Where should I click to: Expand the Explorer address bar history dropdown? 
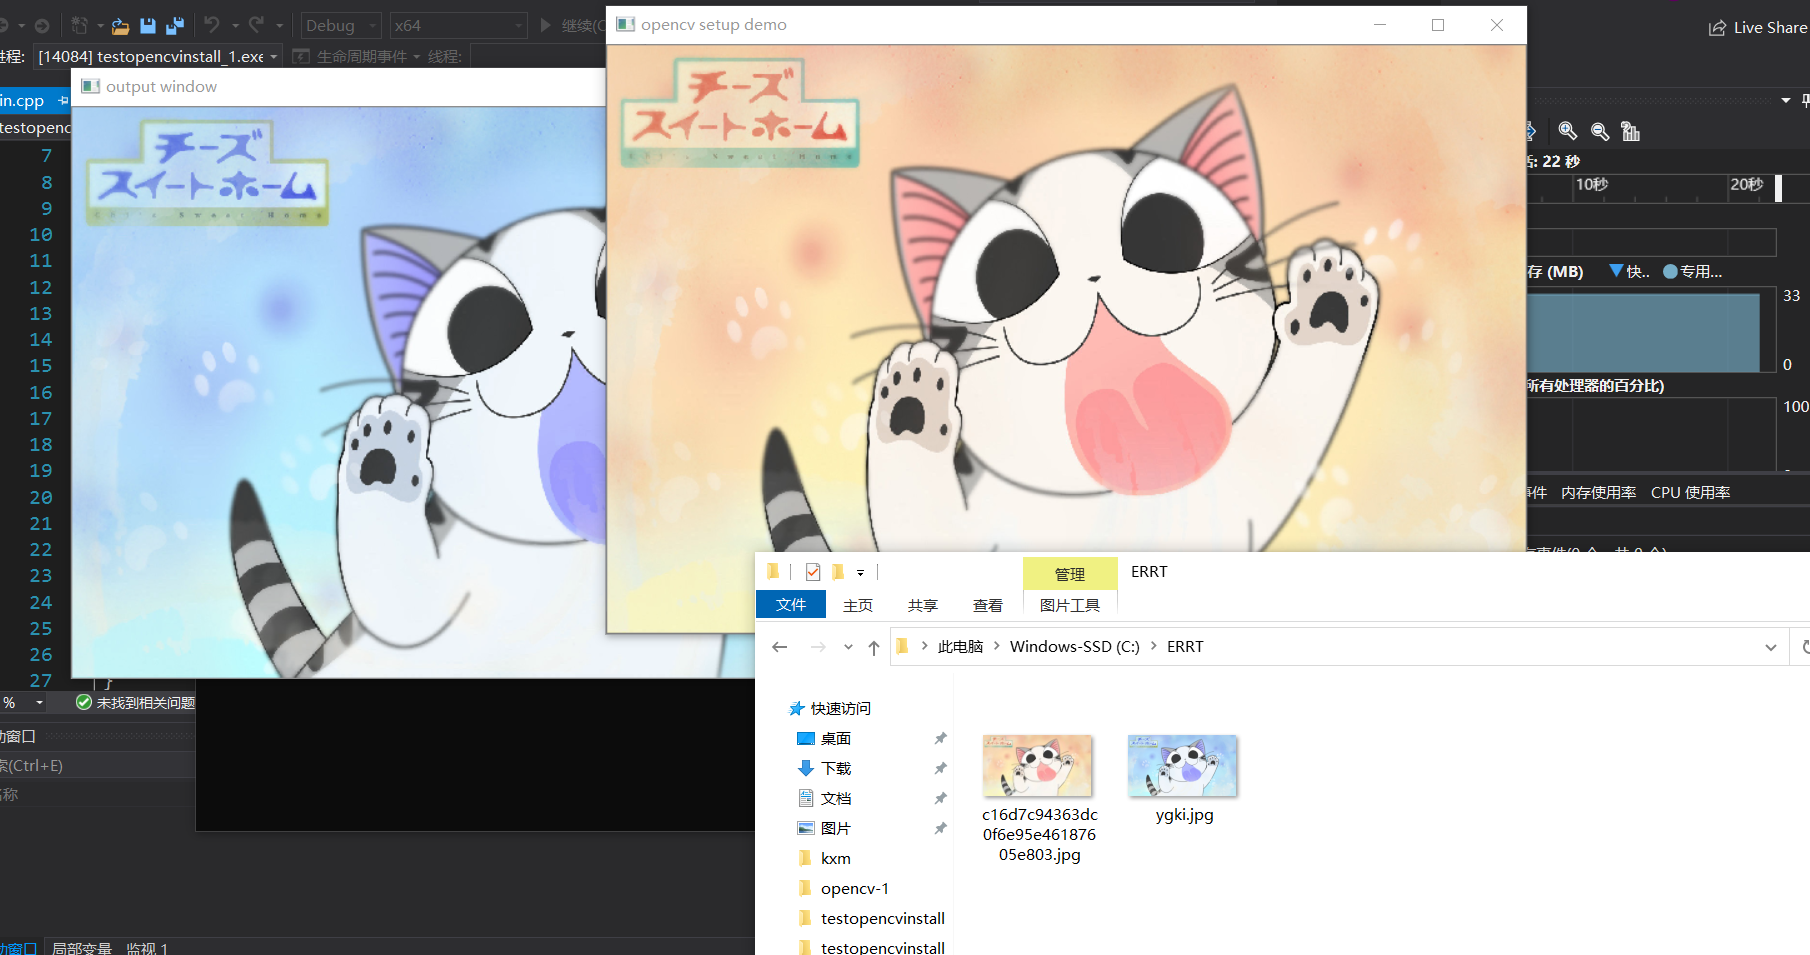coord(1771,647)
